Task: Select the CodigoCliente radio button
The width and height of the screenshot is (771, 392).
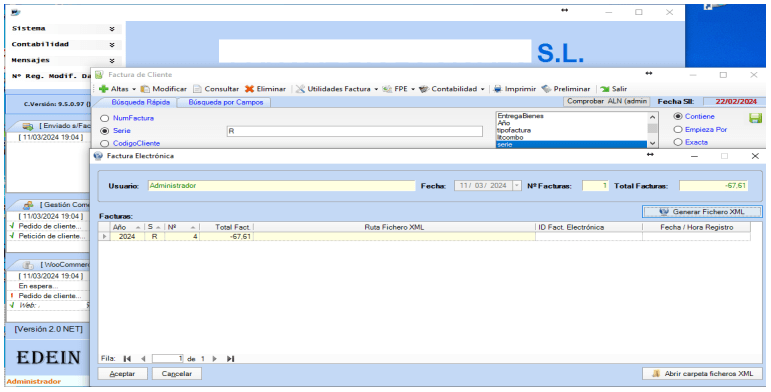Action: [104, 144]
